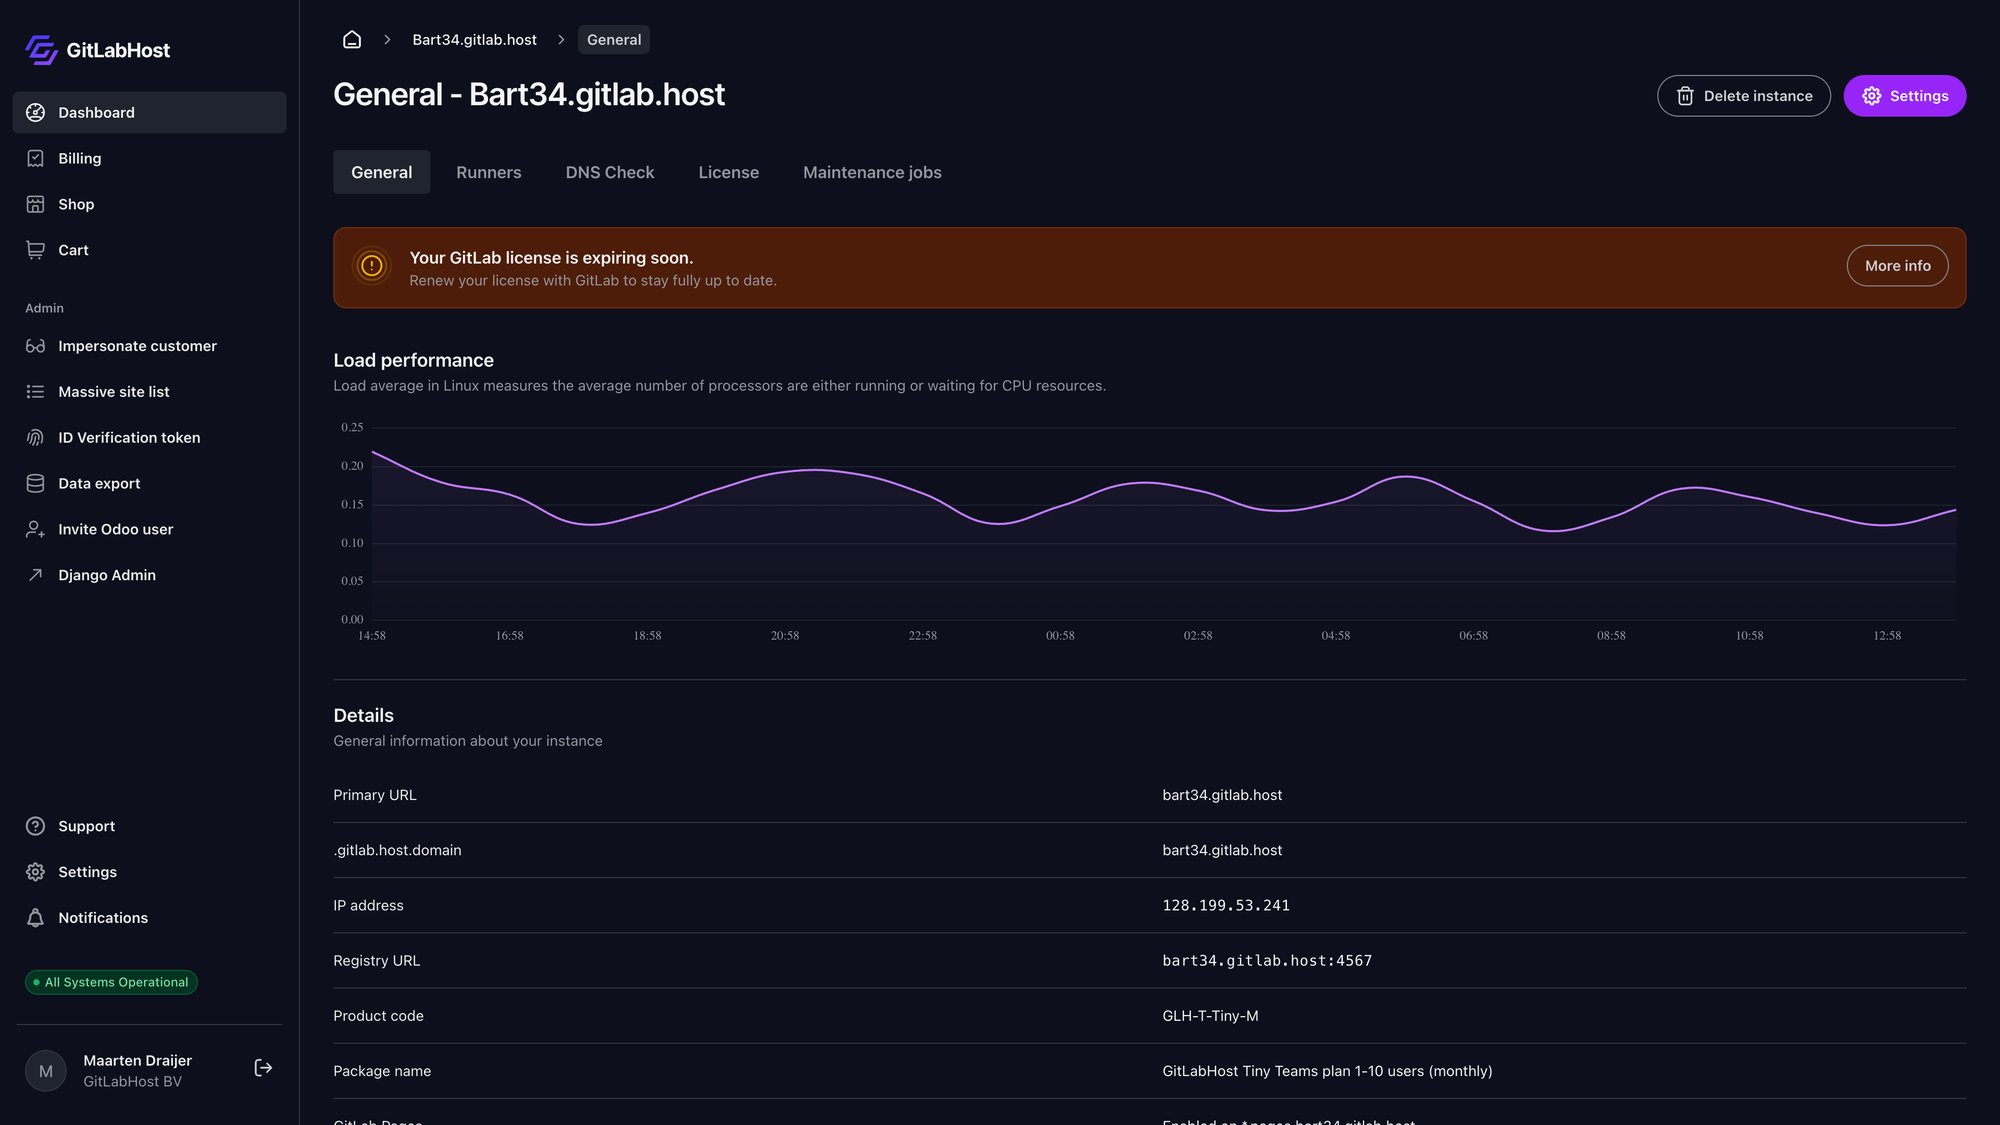Screen dimensions: 2000x1125
Task: Open Django Admin
Action: (107, 575)
